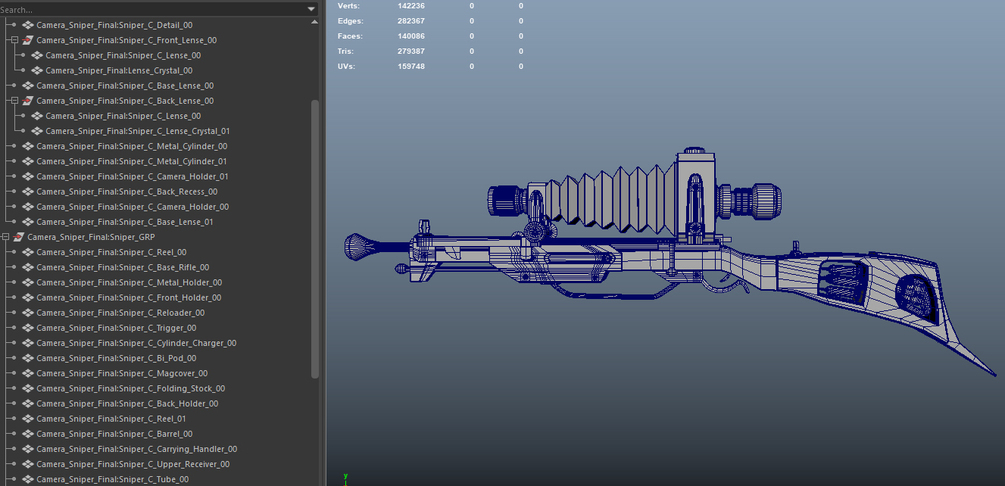Click the UVs count value 159748
1005x486 pixels.
click(411, 67)
